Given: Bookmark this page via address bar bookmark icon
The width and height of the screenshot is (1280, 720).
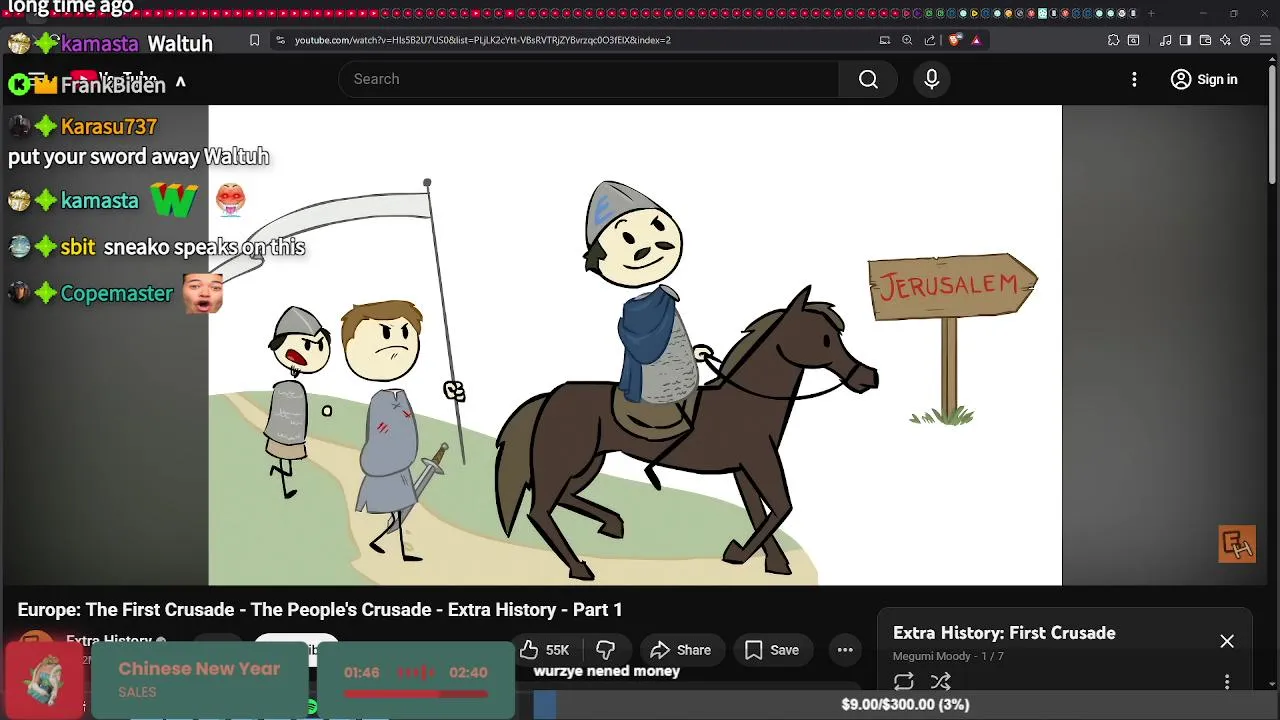Looking at the screenshot, I should pos(254,40).
